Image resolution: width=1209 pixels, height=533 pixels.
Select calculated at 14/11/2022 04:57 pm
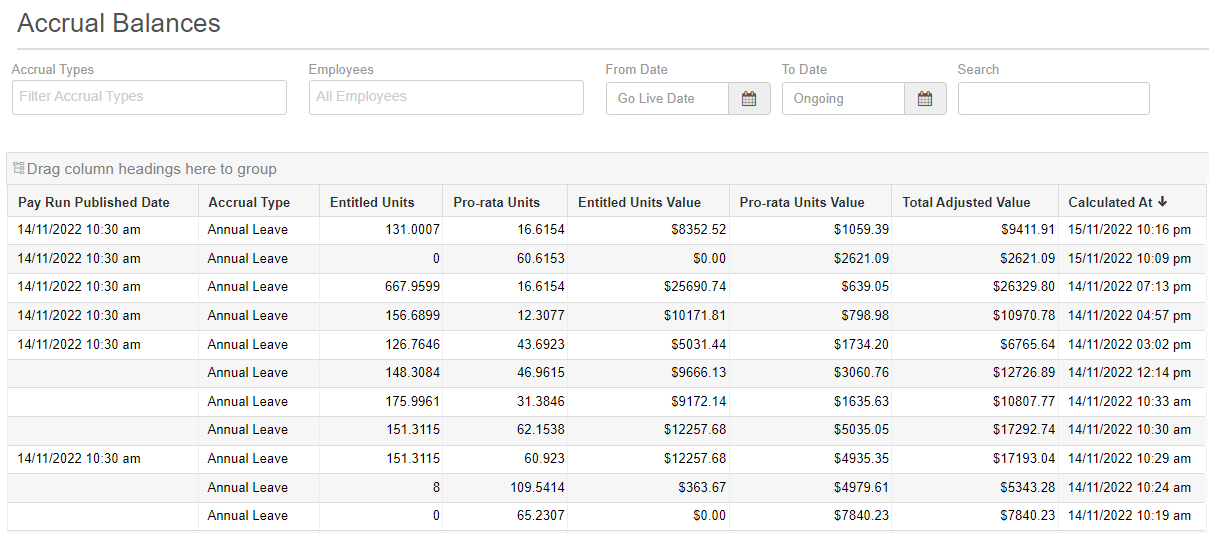(1129, 315)
